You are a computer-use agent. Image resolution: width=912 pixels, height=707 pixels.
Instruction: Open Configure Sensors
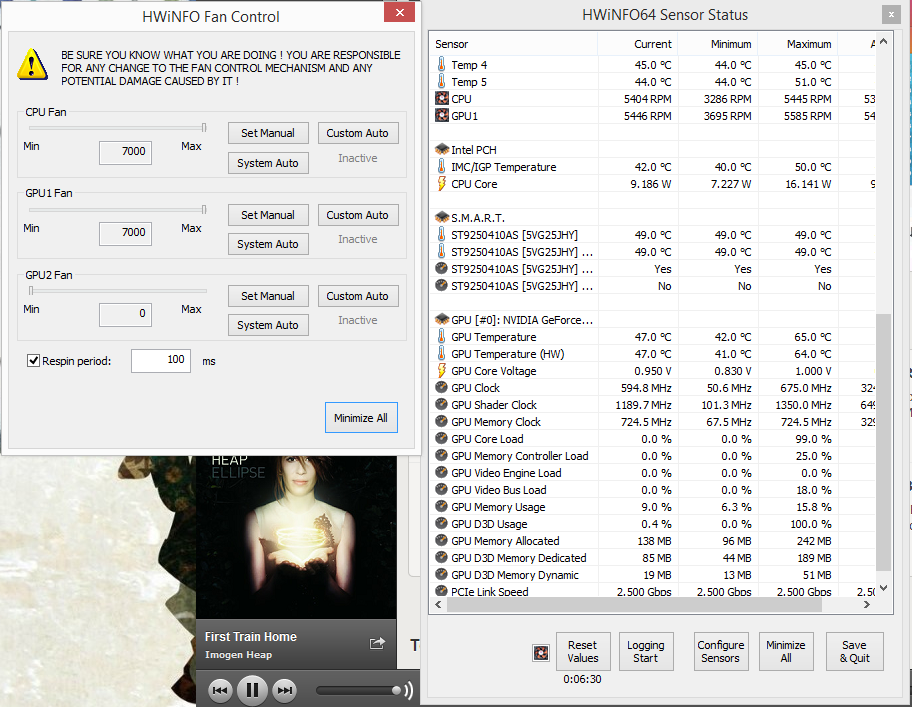click(721, 651)
